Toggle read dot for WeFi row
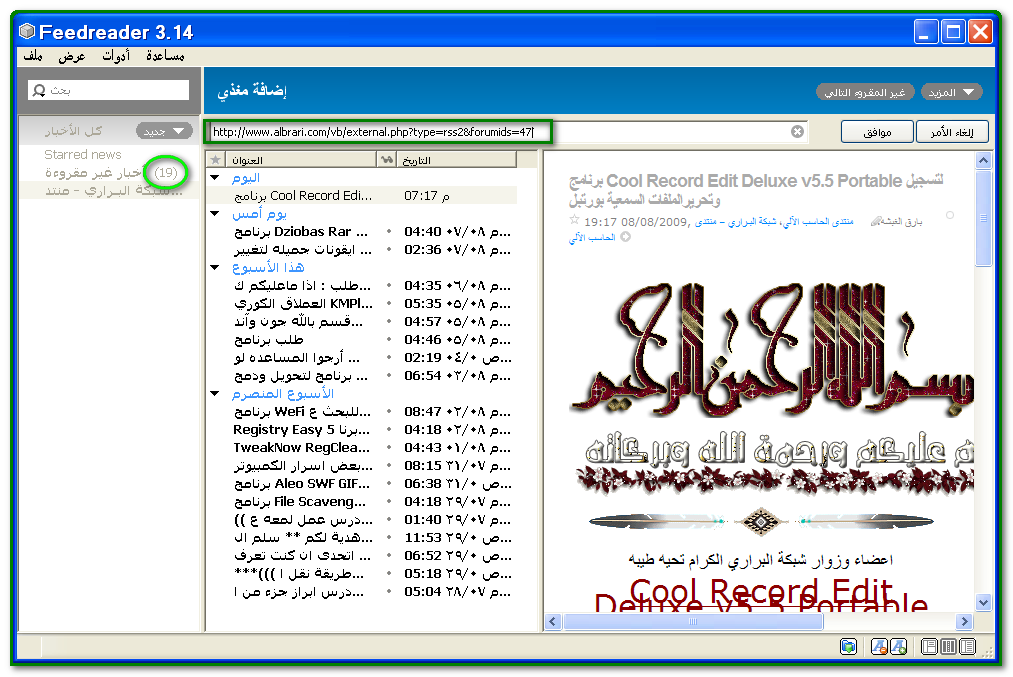The height and width of the screenshot is (677, 1013). coord(388,411)
